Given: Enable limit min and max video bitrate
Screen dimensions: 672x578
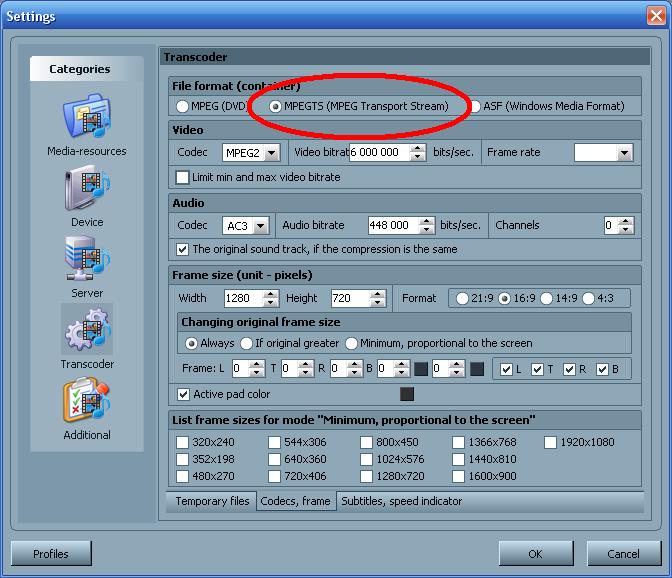Looking at the screenshot, I should point(182,177).
